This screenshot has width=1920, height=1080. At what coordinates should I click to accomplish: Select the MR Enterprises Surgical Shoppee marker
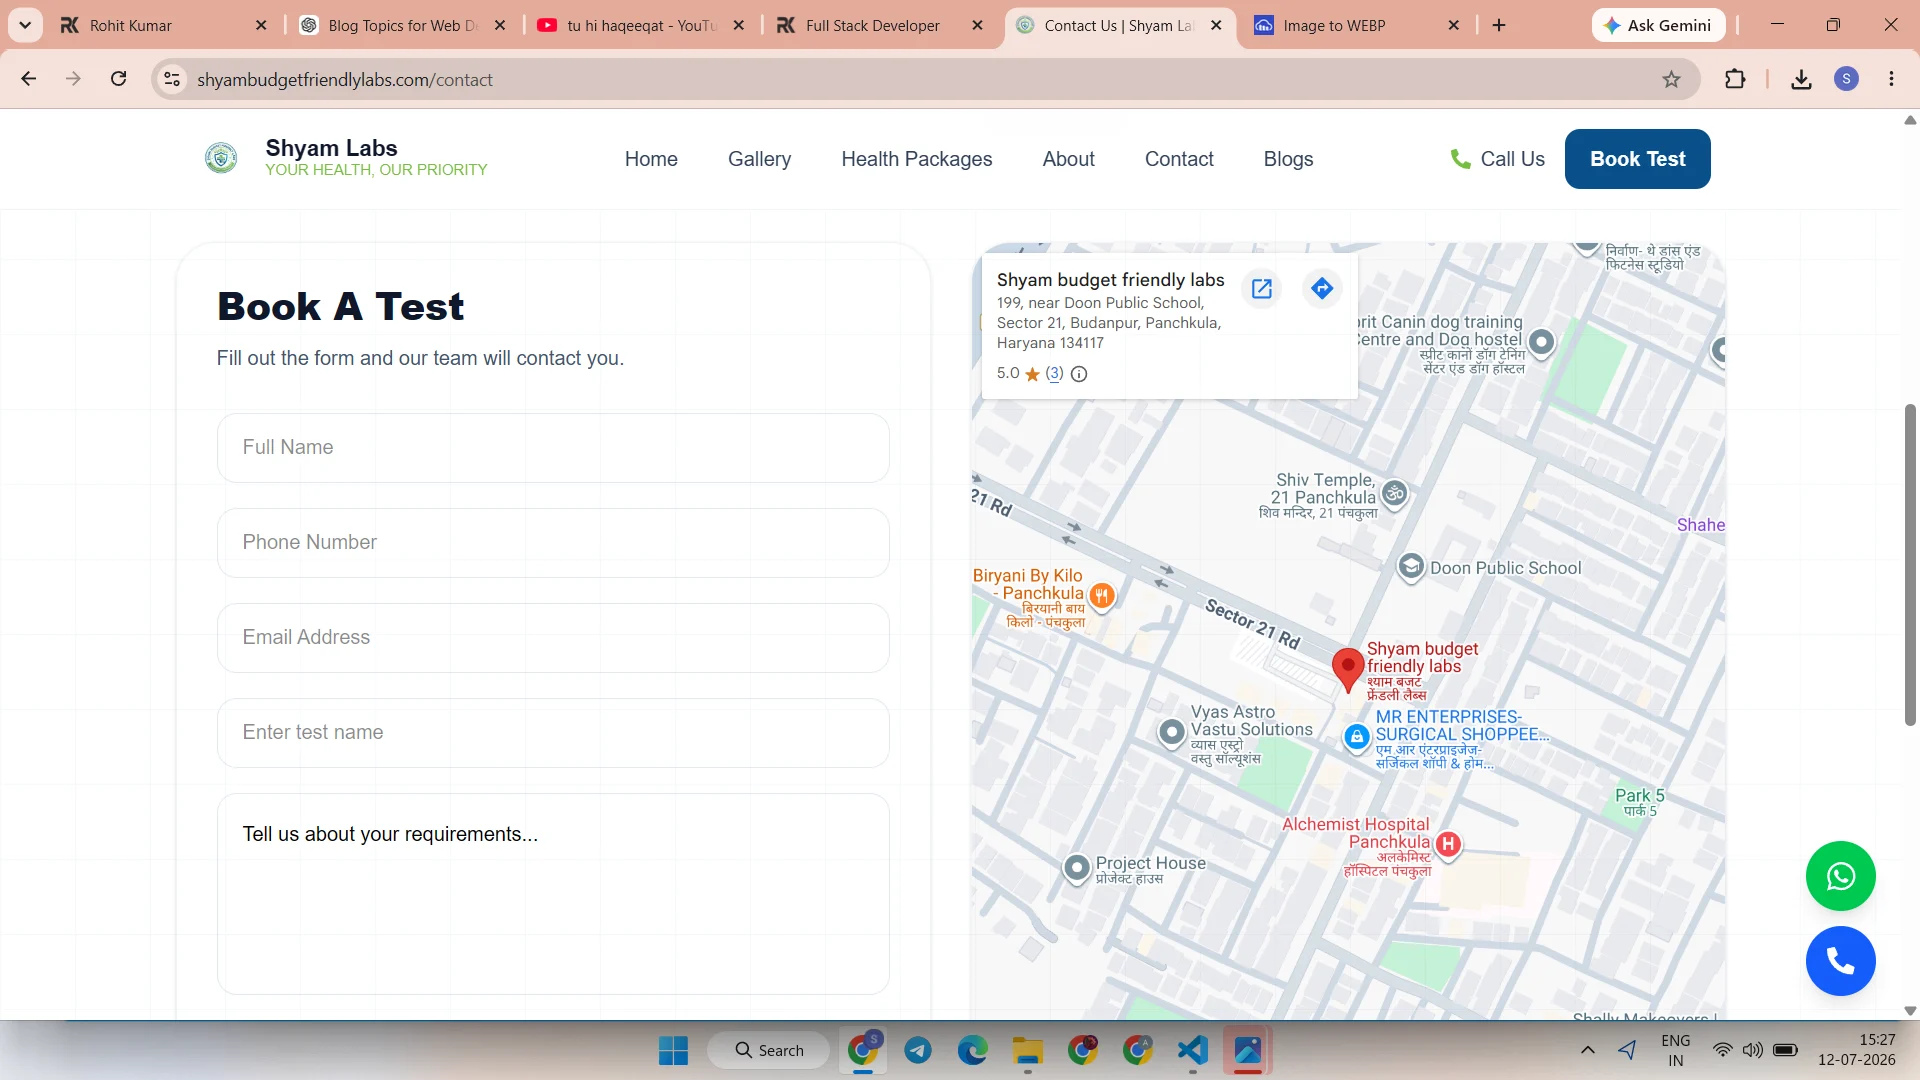(1357, 737)
